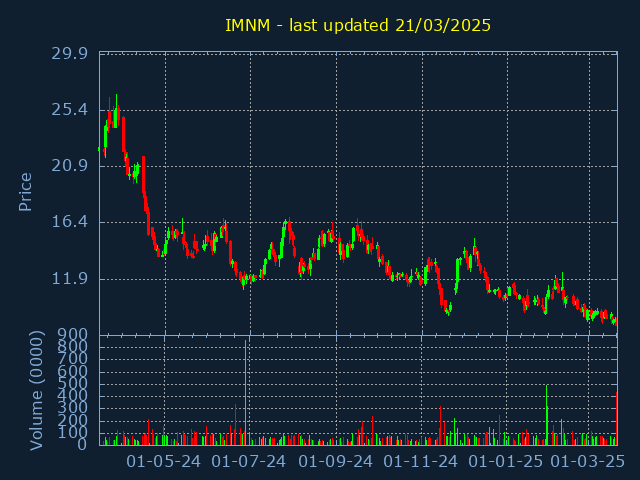Click the tallest green volume spike near 01-07-24
The image size is (640, 480).
coord(245,392)
